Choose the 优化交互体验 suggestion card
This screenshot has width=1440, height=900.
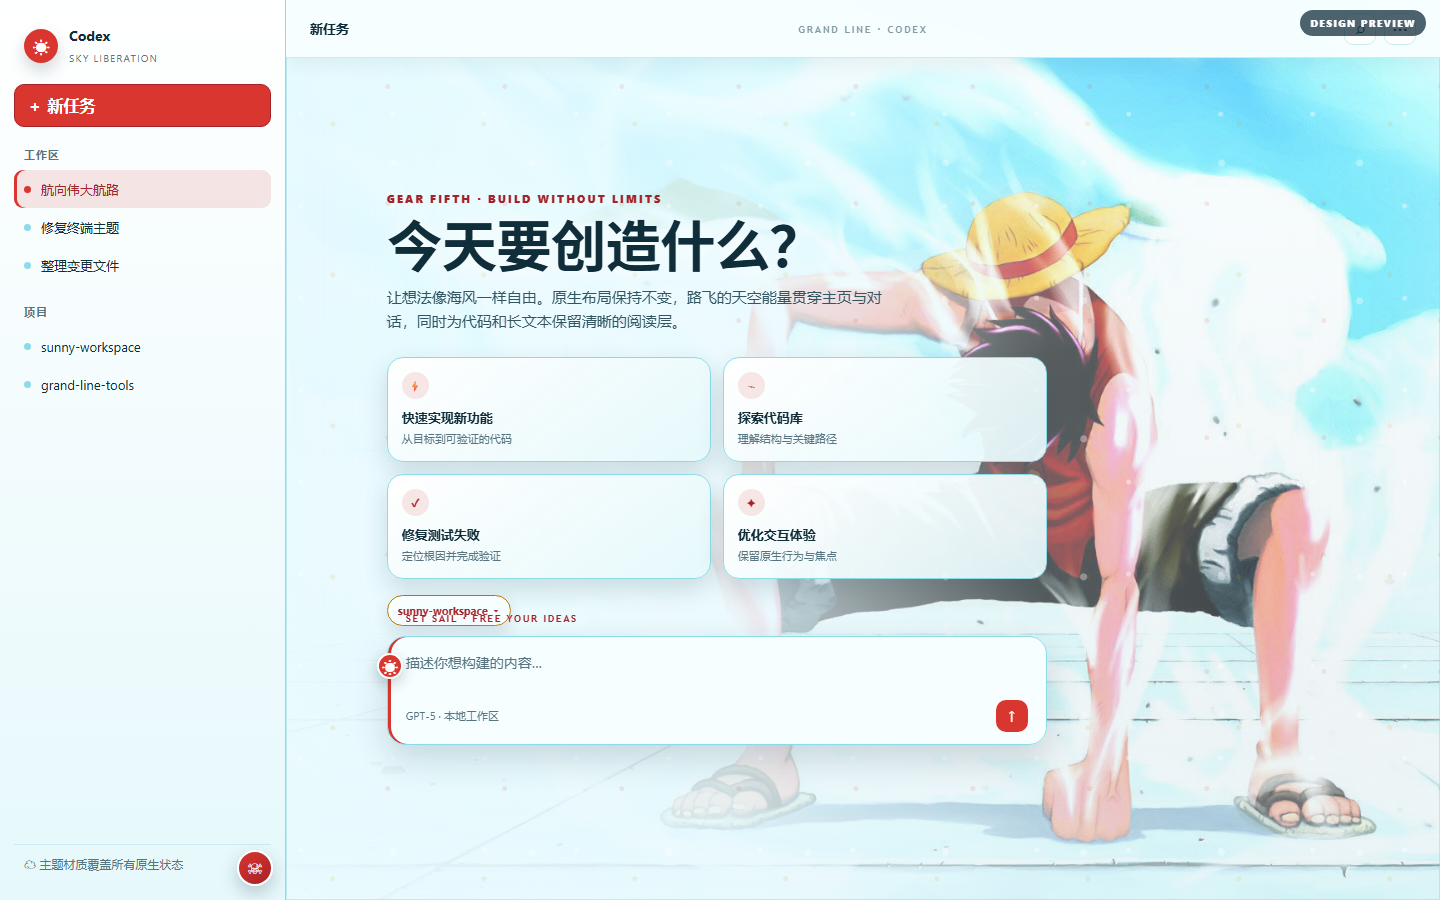[885, 527]
